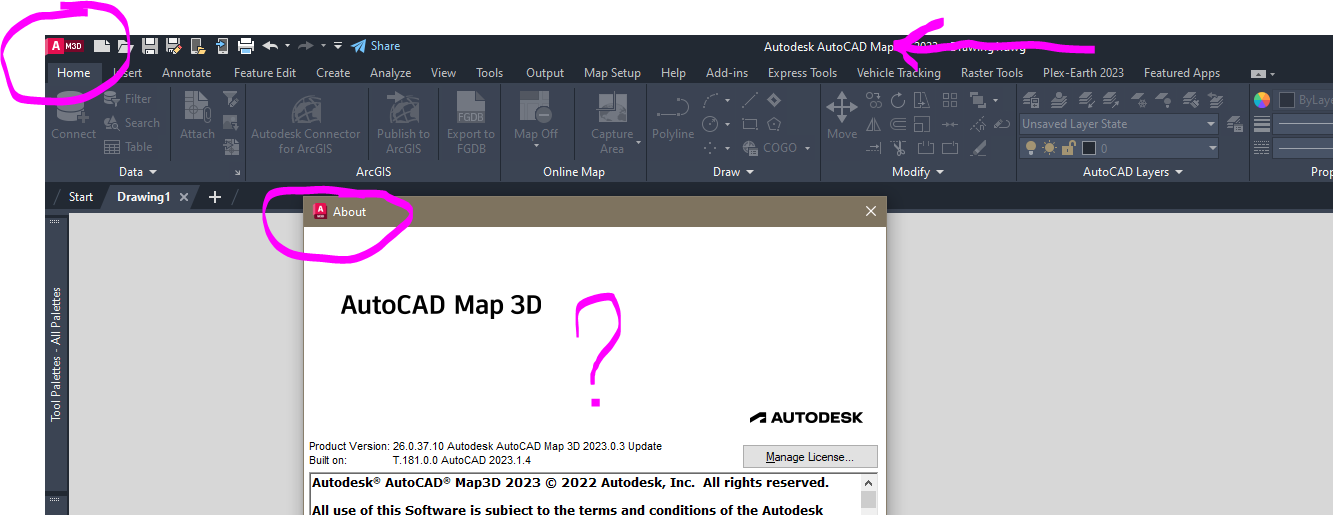This screenshot has height=515, width=1333.
Task: Select the Polygon tool in Draw panel
Action: (774, 124)
